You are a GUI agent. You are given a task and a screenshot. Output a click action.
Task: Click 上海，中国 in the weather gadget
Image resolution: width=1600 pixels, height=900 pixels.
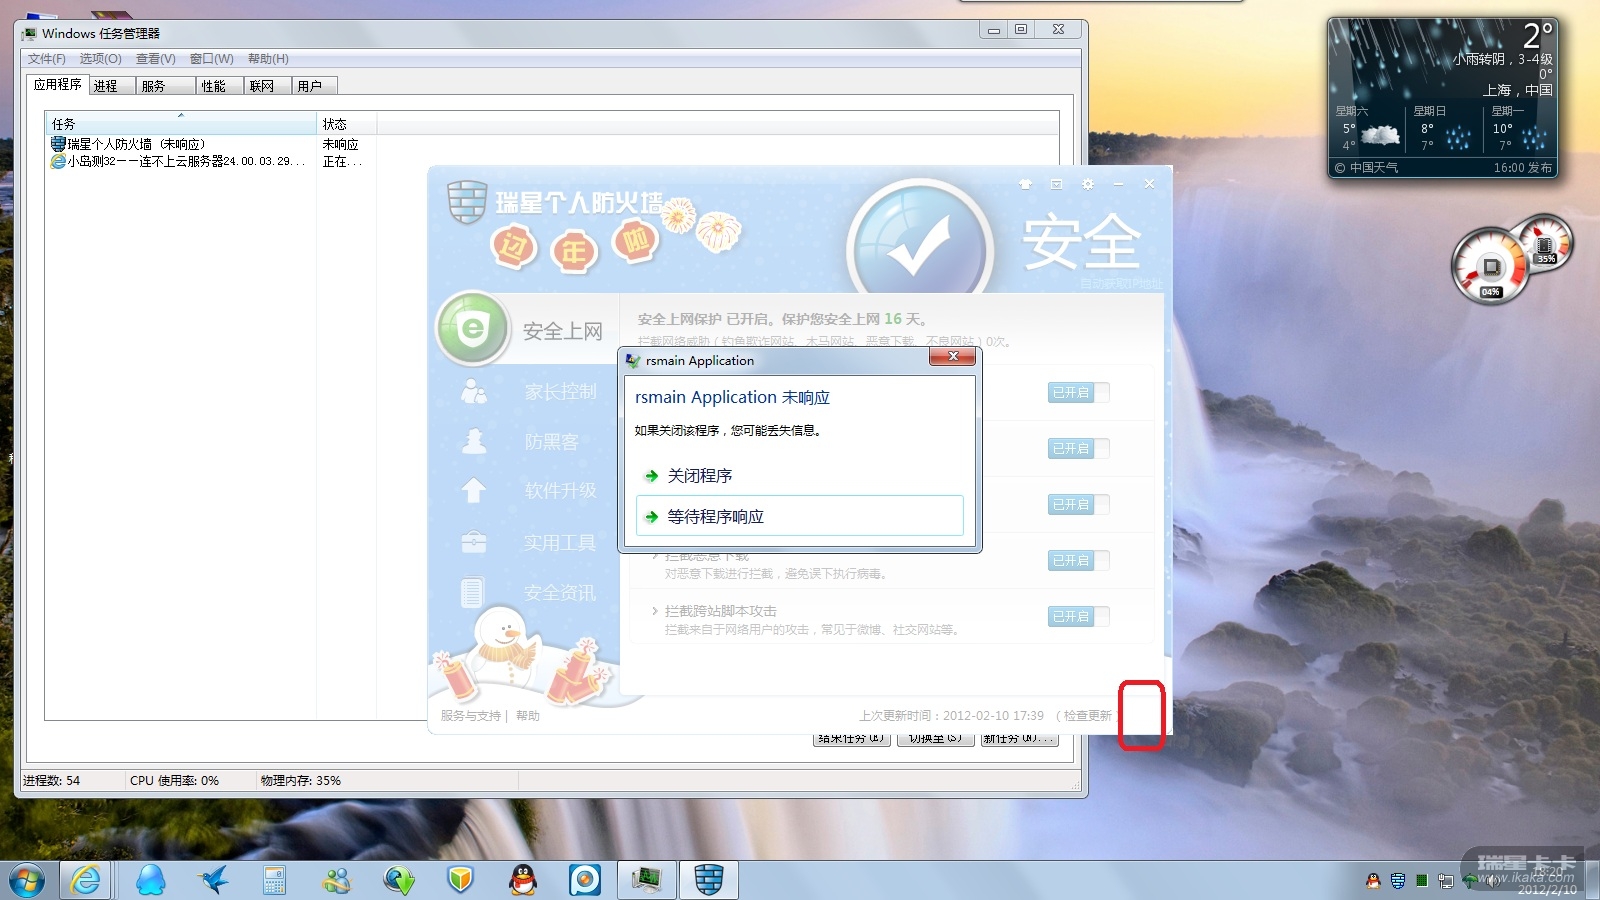click(x=1517, y=90)
